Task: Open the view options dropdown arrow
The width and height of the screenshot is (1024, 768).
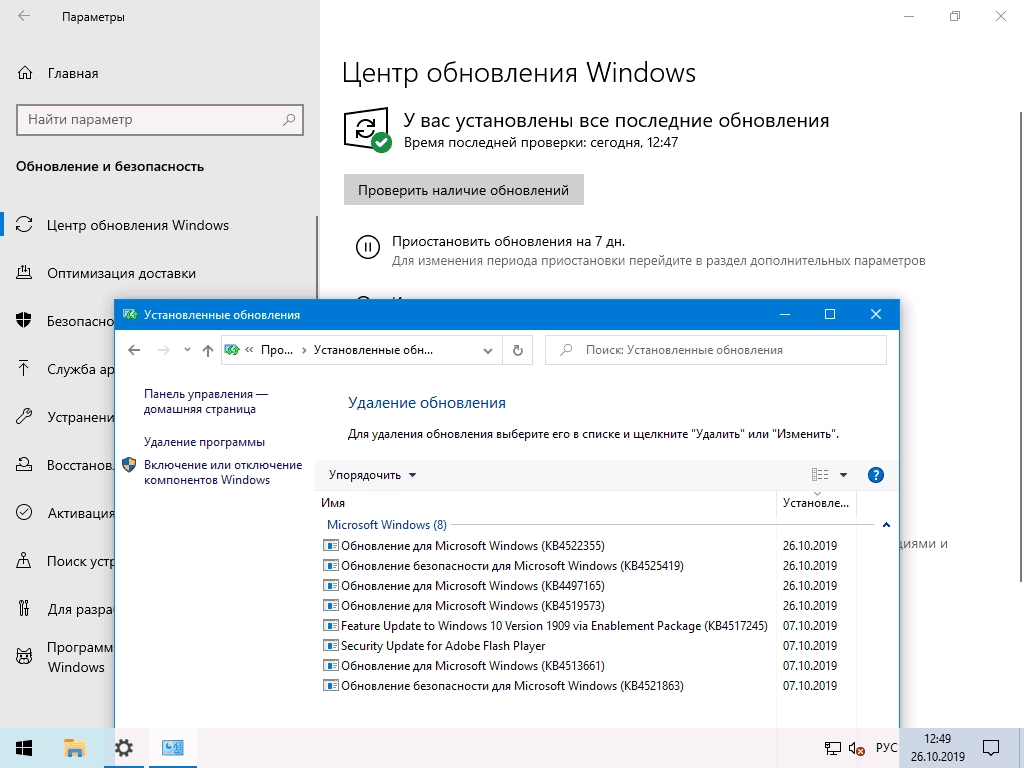Action: [843, 475]
